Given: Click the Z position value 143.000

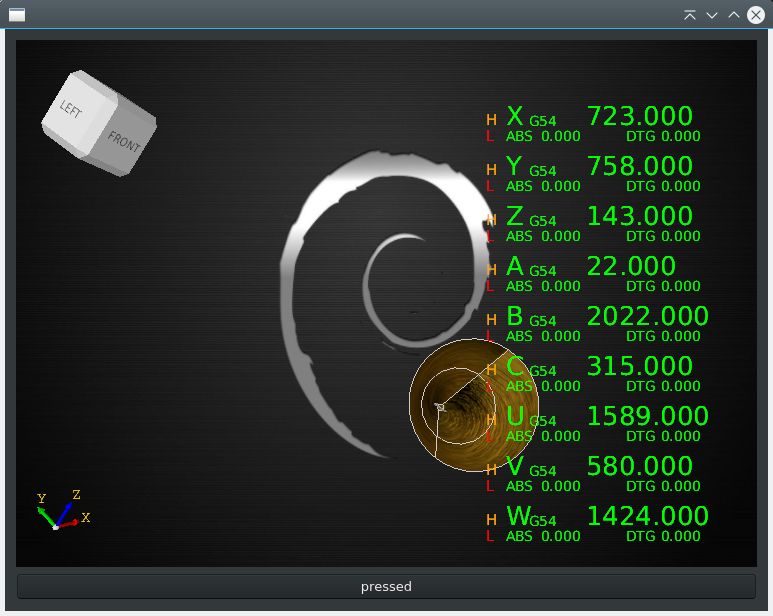Looking at the screenshot, I should (640, 217).
